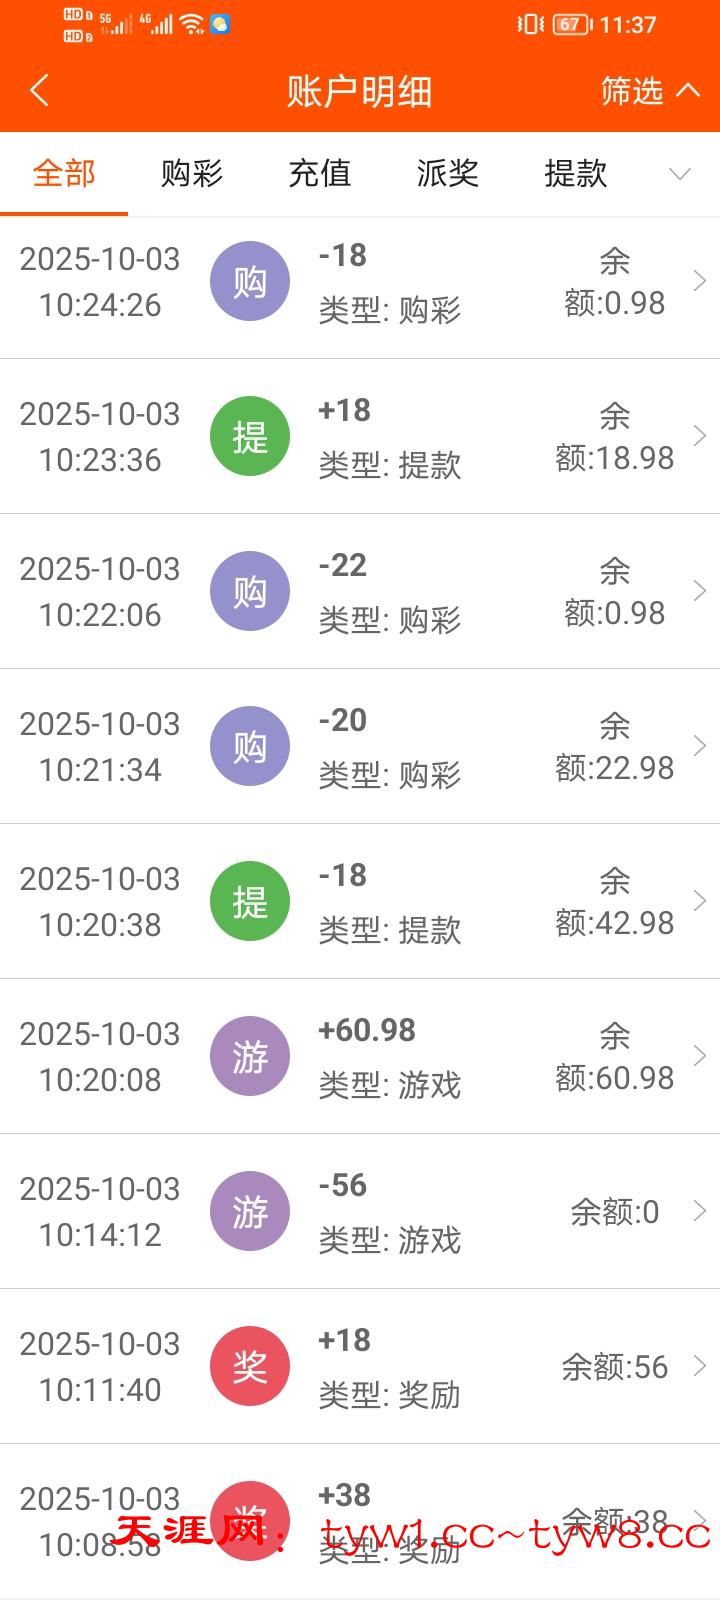720x1600 pixels.
Task: Tap the 游 icon at 10:20:08
Action: click(x=250, y=1056)
